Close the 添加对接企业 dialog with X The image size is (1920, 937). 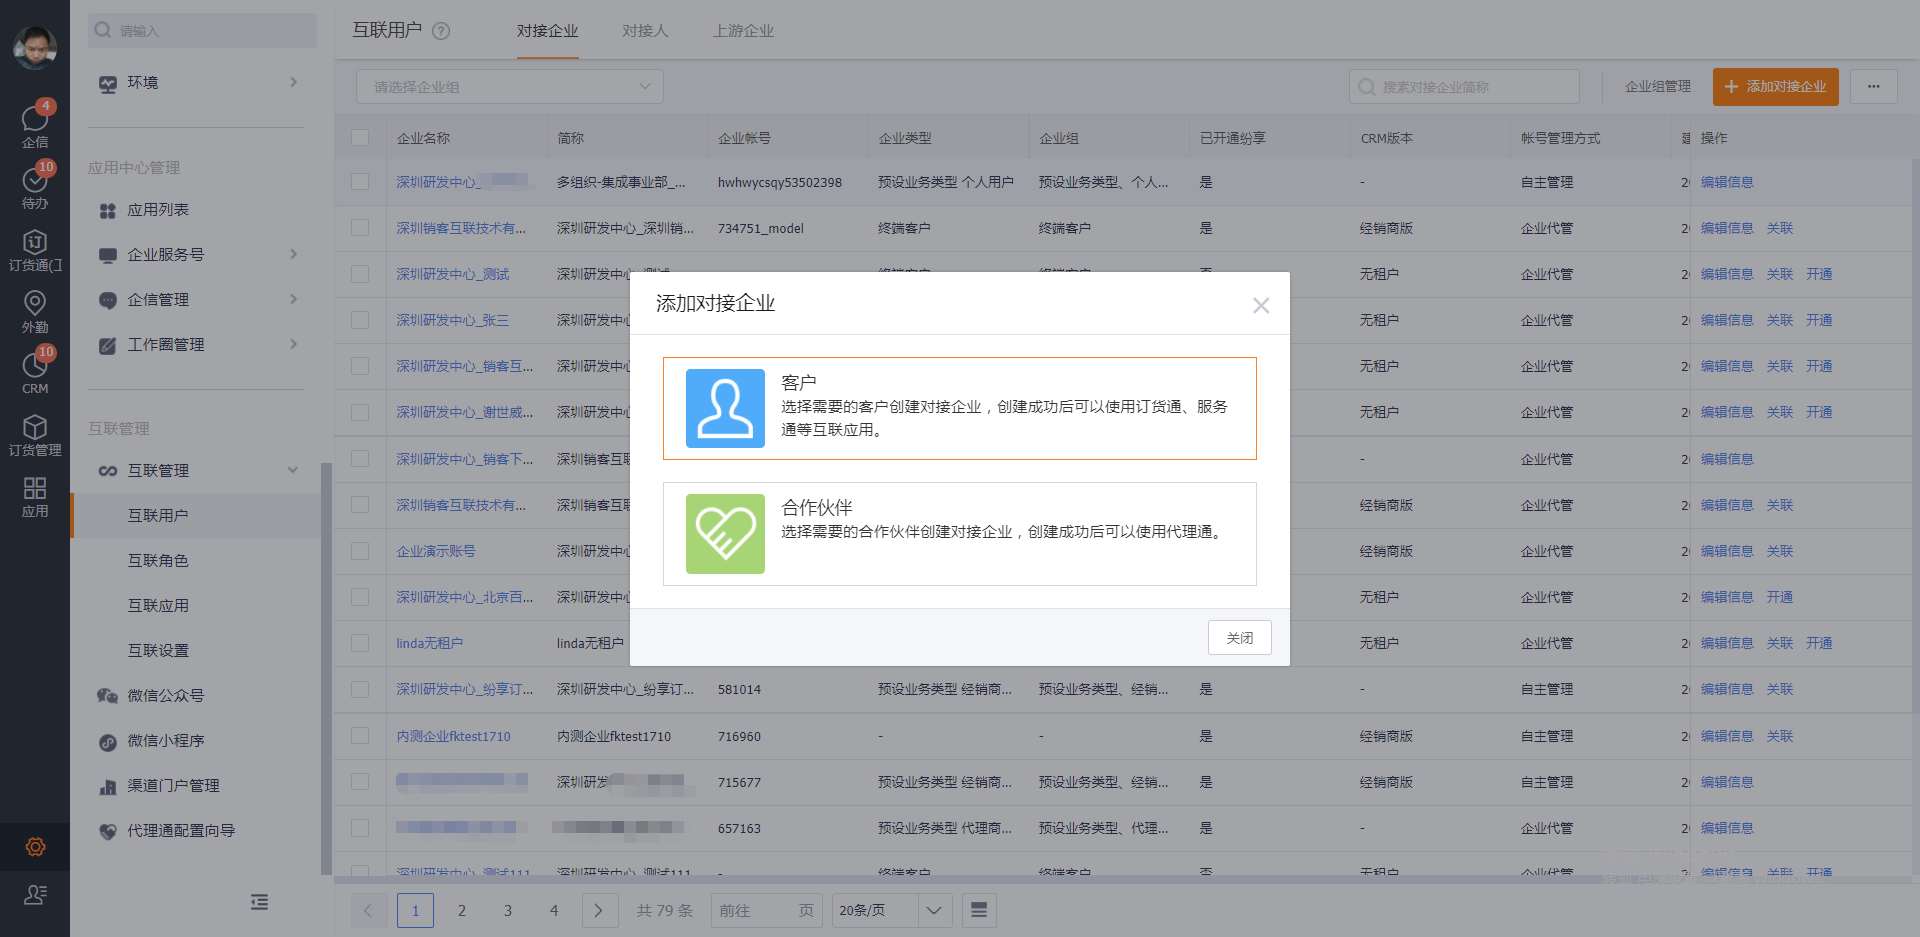click(1261, 305)
